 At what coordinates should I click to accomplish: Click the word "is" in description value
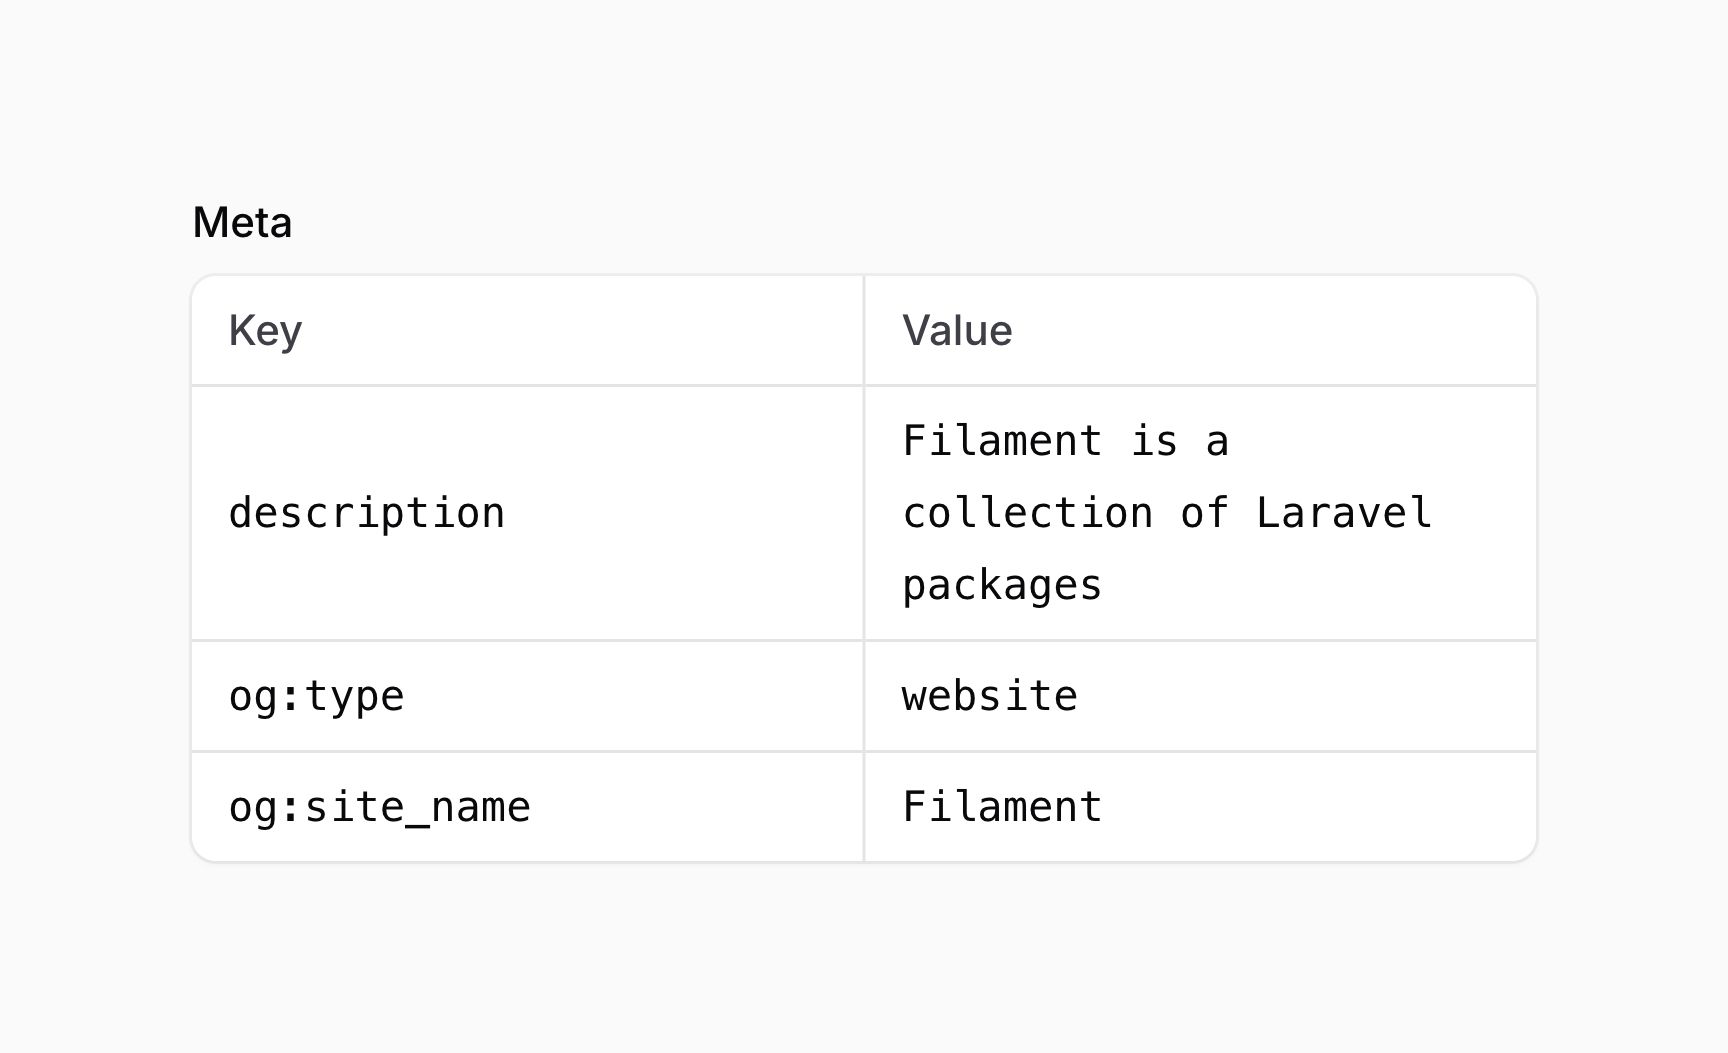tap(1154, 441)
